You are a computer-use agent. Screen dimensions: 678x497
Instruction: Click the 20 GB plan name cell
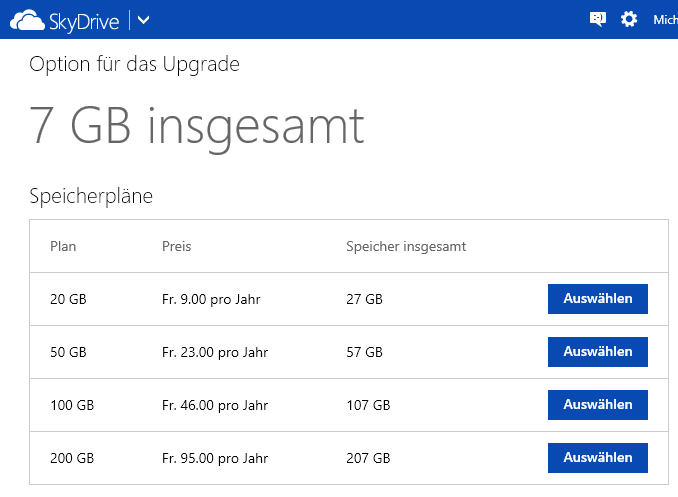pyautogui.click(x=68, y=299)
